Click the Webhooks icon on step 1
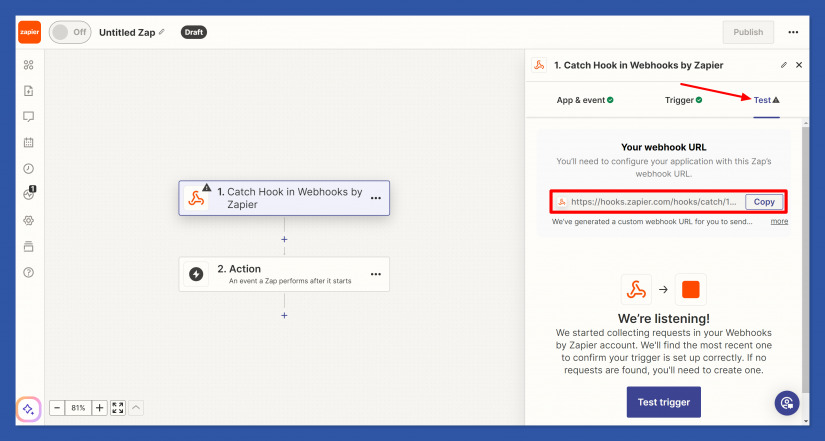The width and height of the screenshot is (825, 441). pos(196,199)
